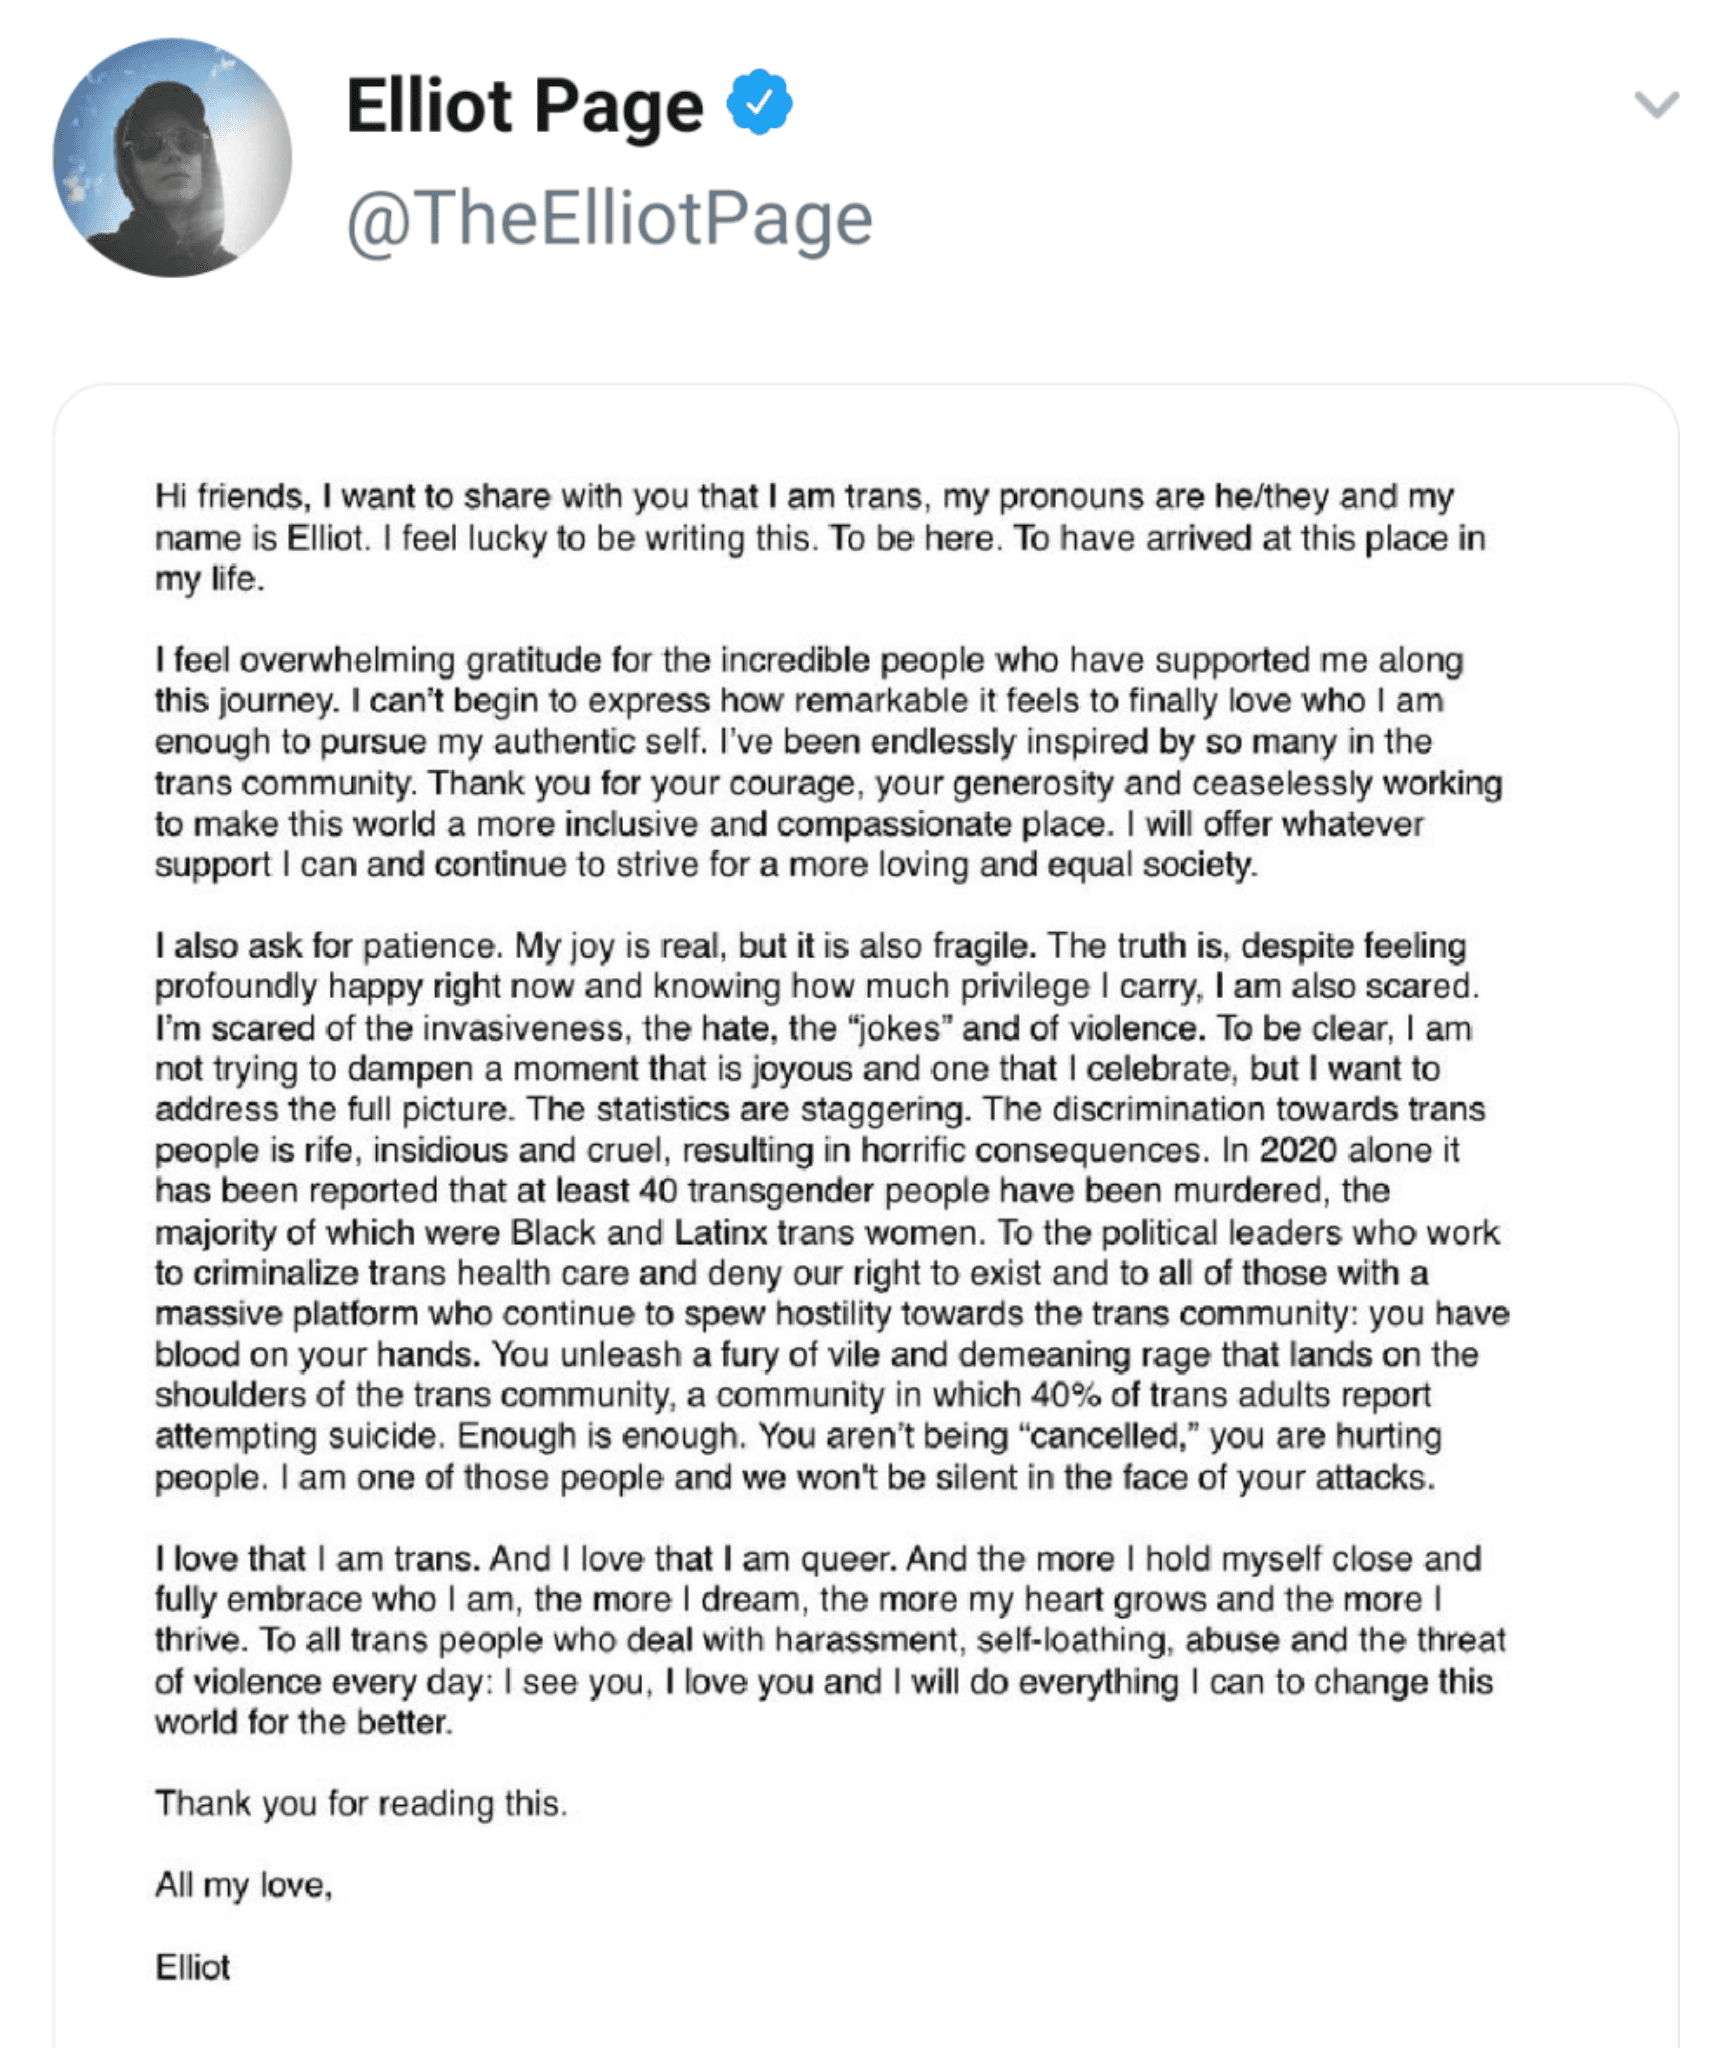Image resolution: width=1732 pixels, height=2048 pixels.
Task: Click the "Elliot" signature at letter bottom
Action: pyautogui.click(x=192, y=1967)
